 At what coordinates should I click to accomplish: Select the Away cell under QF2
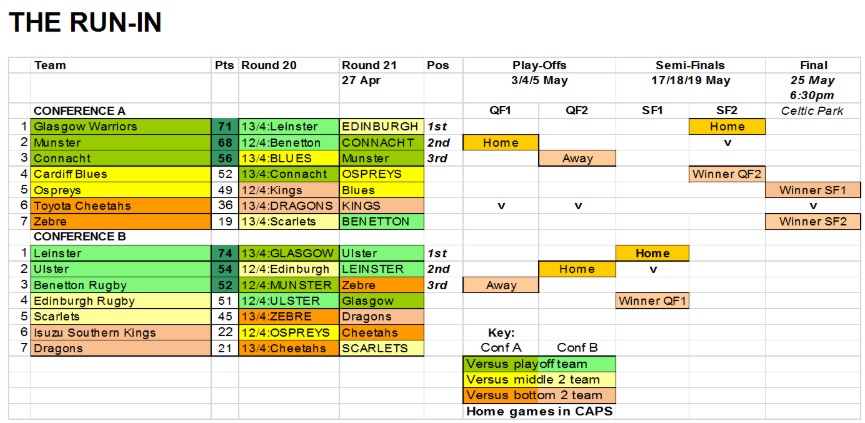(x=577, y=159)
